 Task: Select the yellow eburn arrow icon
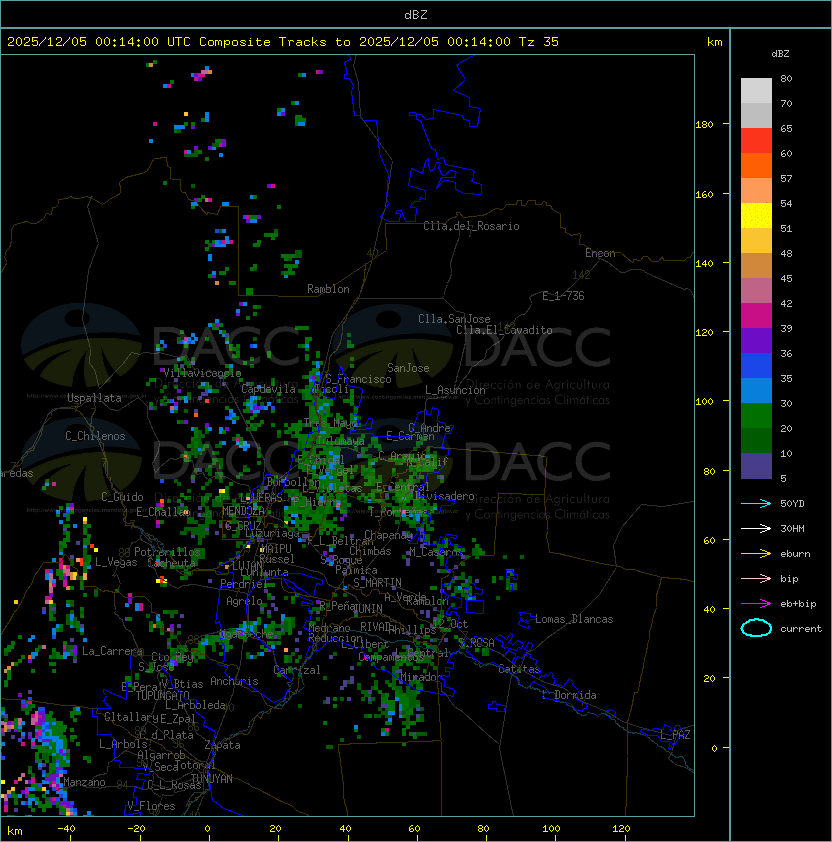[x=756, y=554]
